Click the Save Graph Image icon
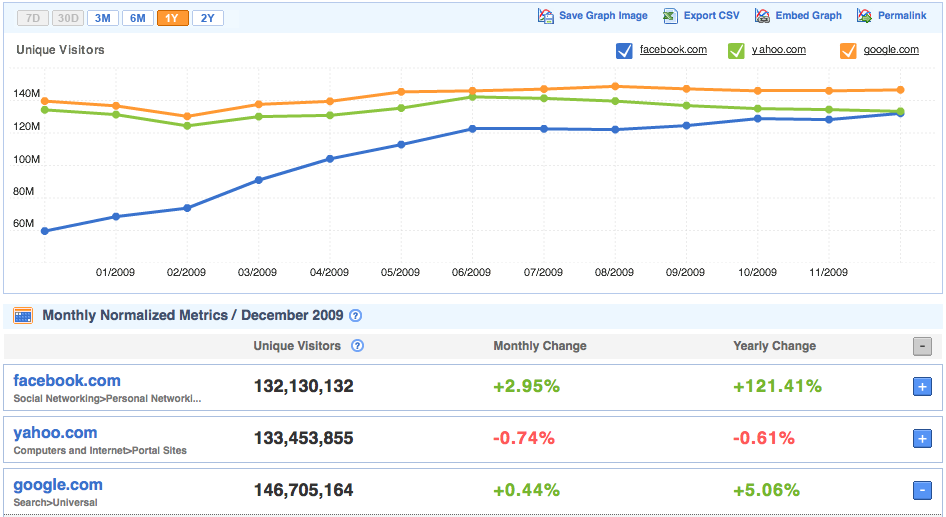The image size is (946, 517). click(x=545, y=16)
